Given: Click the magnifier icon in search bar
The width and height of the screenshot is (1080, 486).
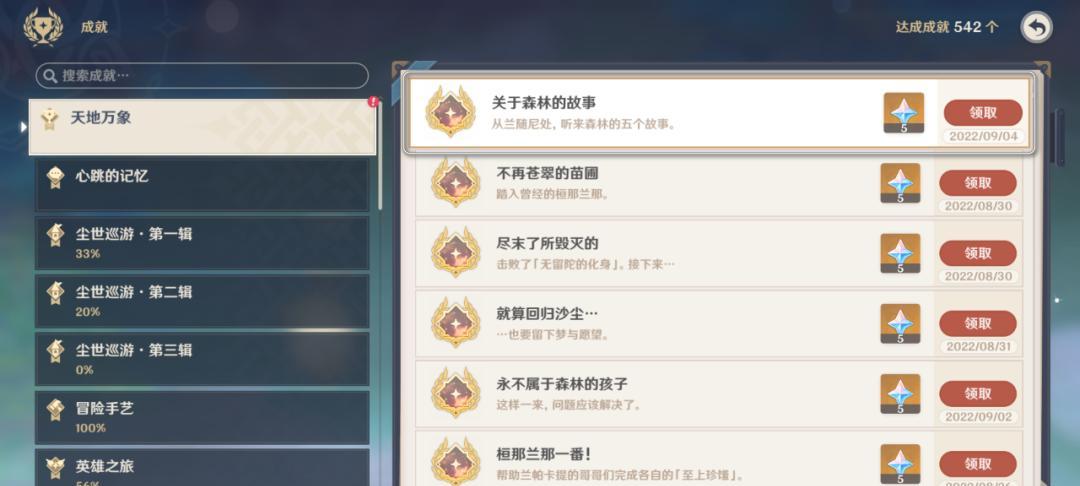Looking at the screenshot, I should [50, 76].
